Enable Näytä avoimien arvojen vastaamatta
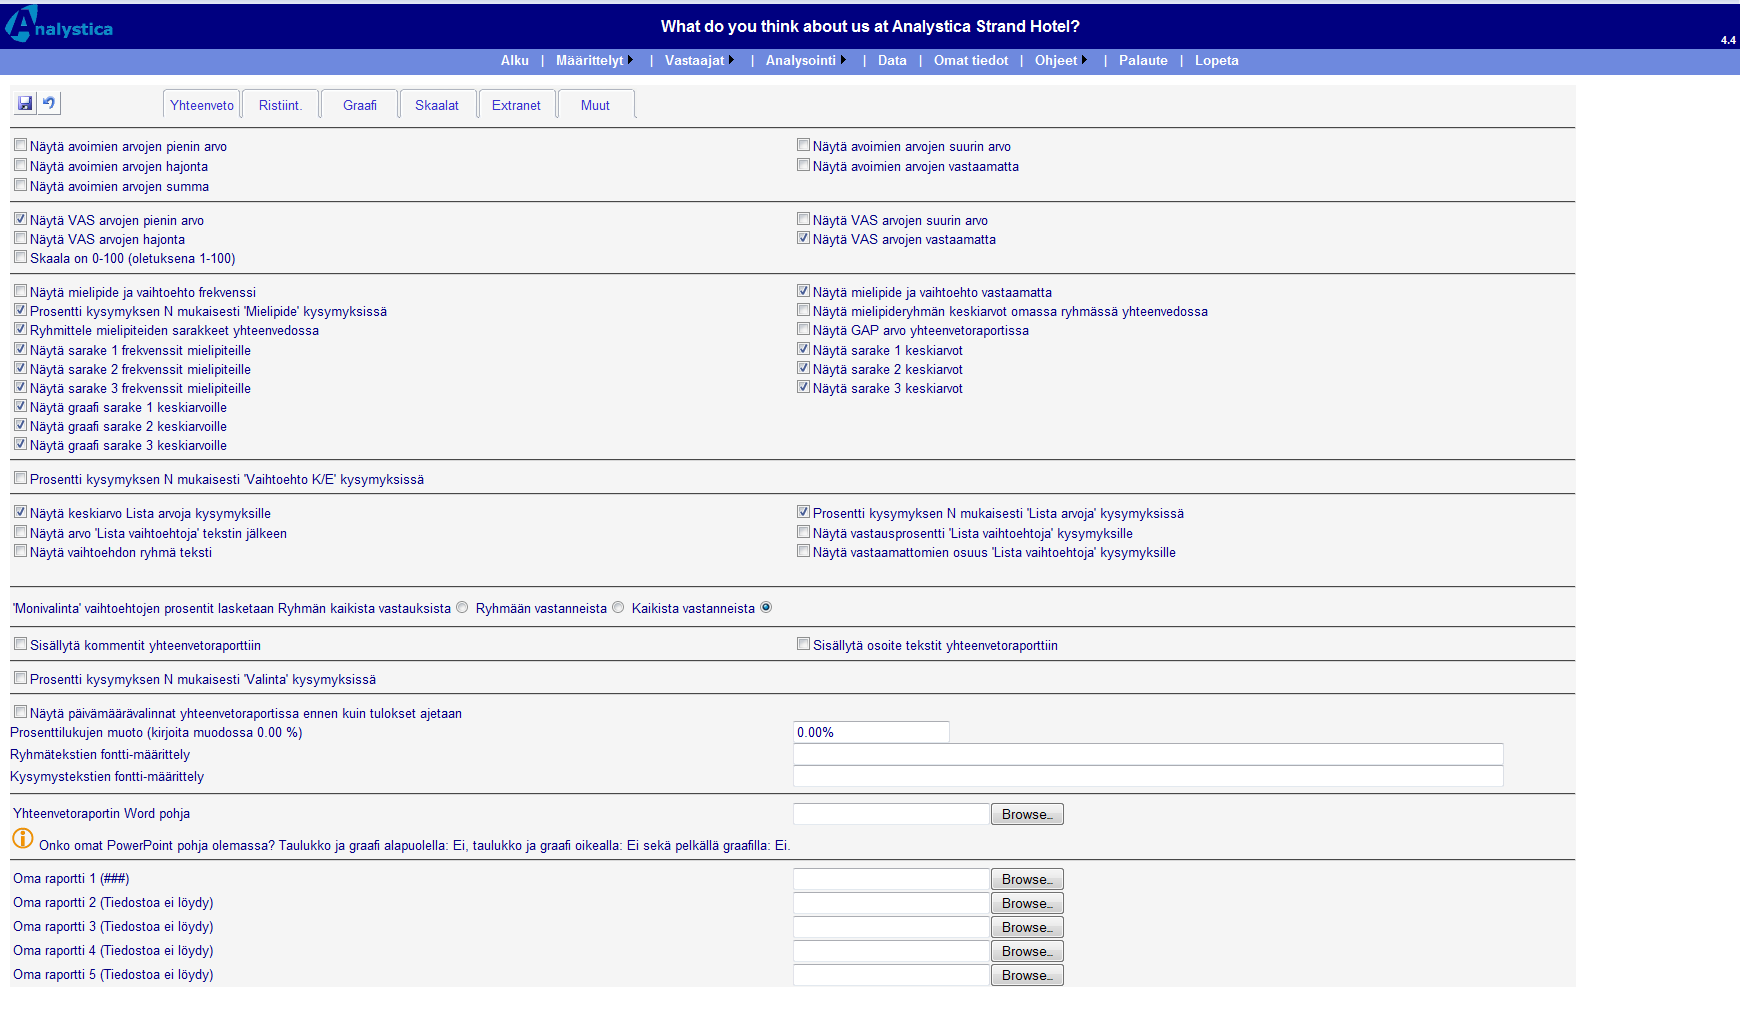 tap(803, 165)
